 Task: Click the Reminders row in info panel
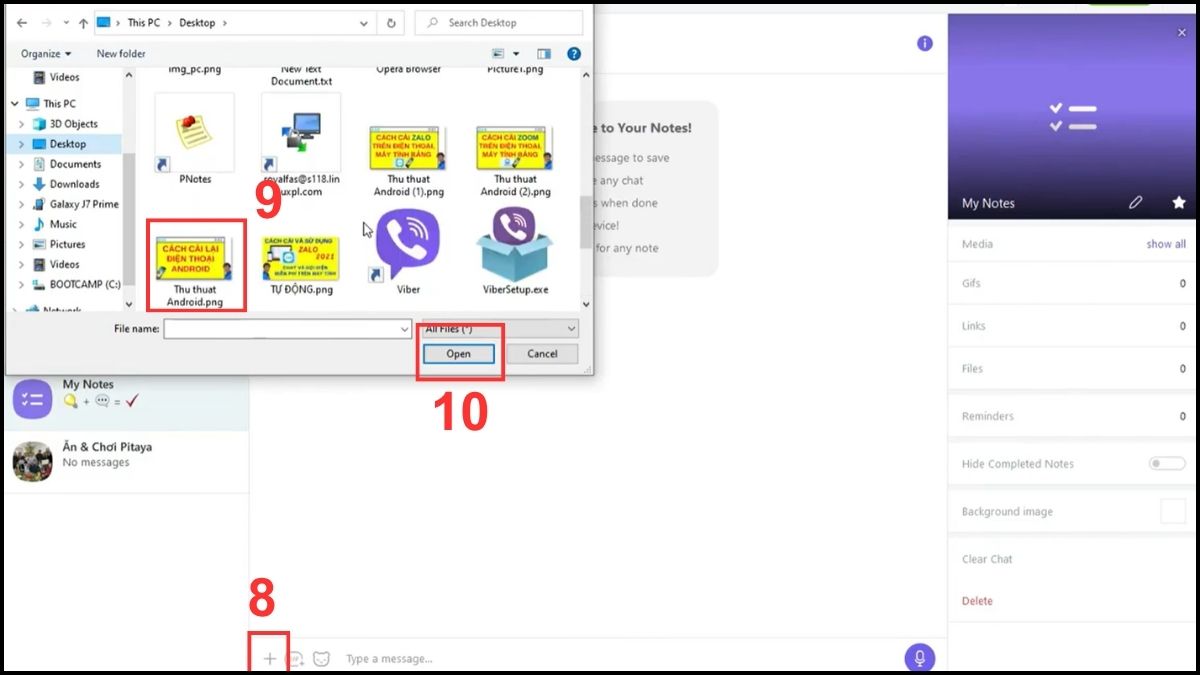click(x=1073, y=416)
